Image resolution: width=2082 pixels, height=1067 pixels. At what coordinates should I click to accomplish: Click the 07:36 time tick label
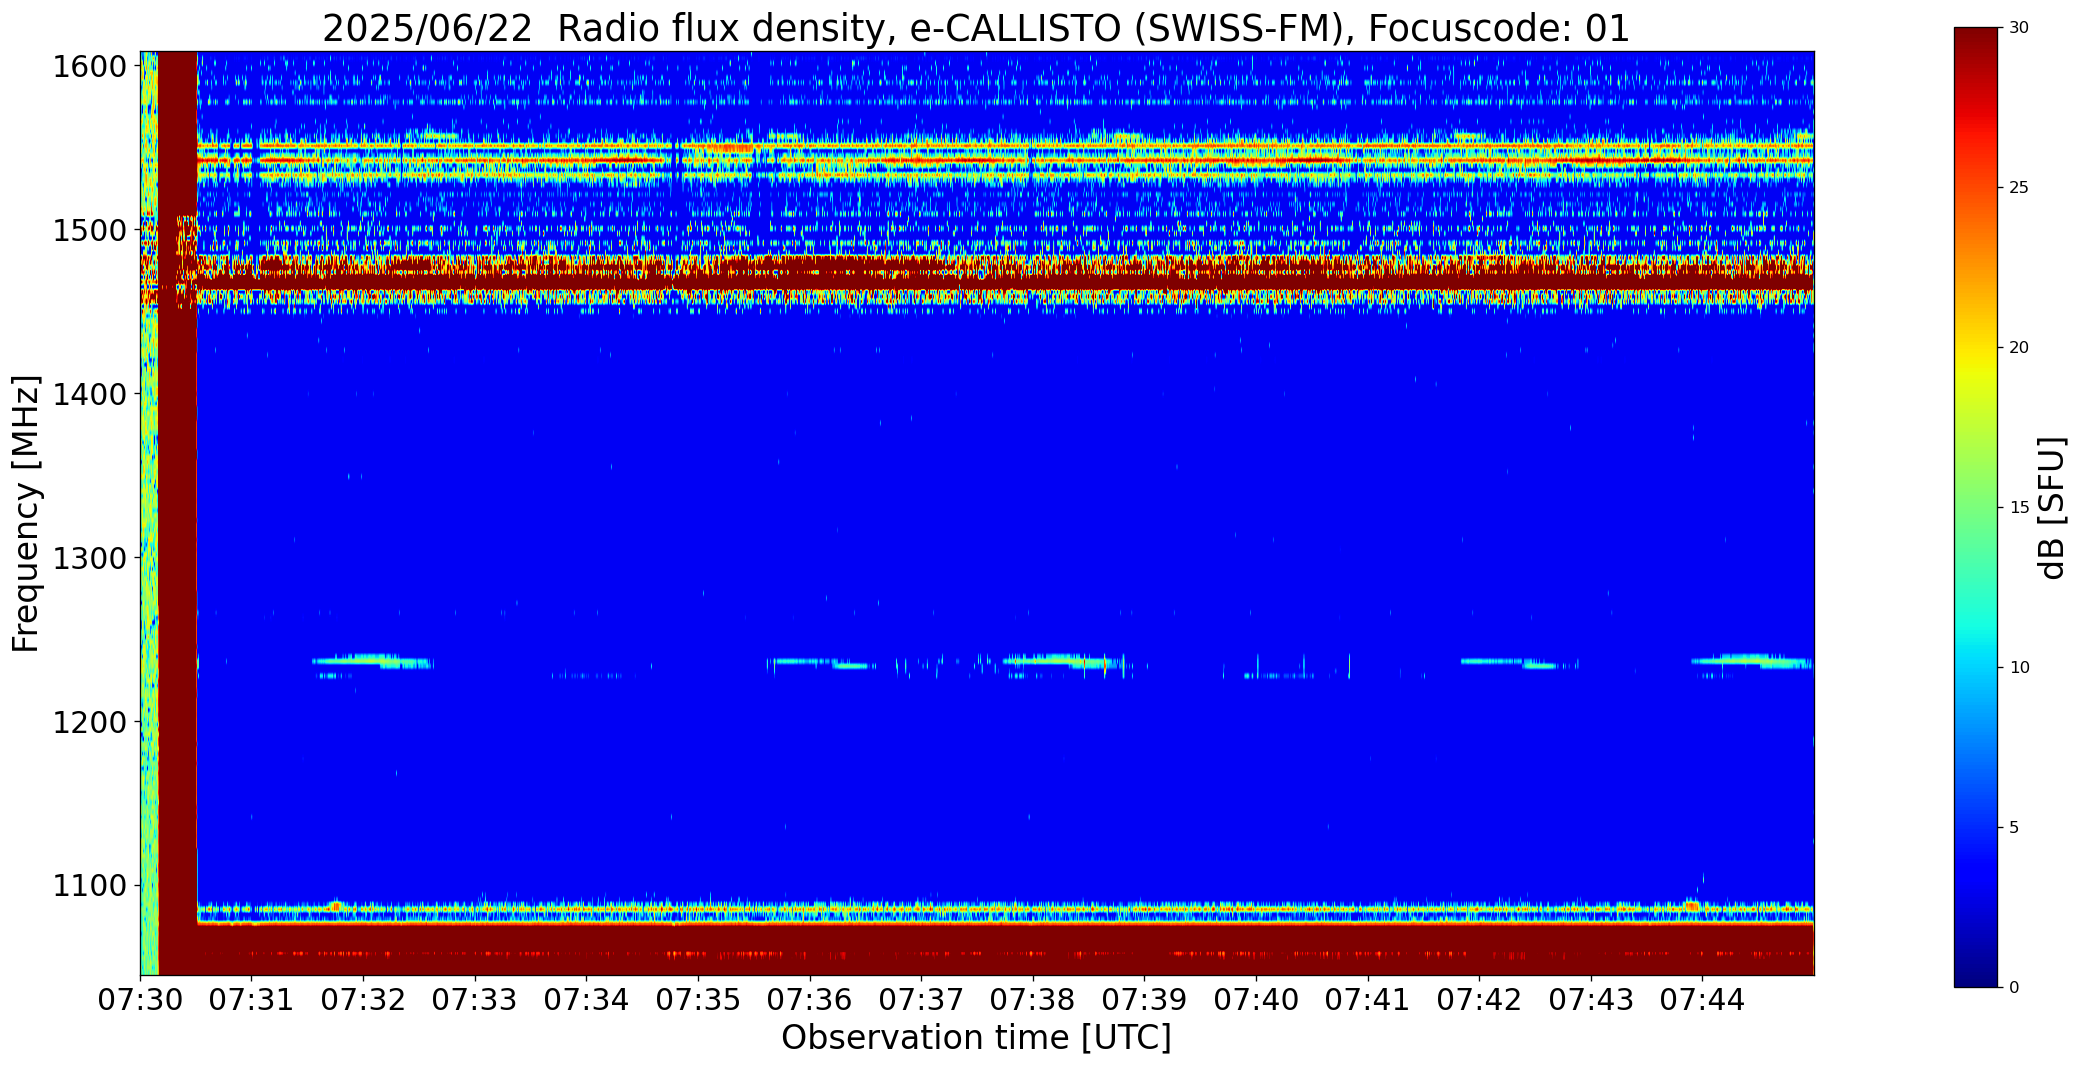pyautogui.click(x=810, y=1000)
